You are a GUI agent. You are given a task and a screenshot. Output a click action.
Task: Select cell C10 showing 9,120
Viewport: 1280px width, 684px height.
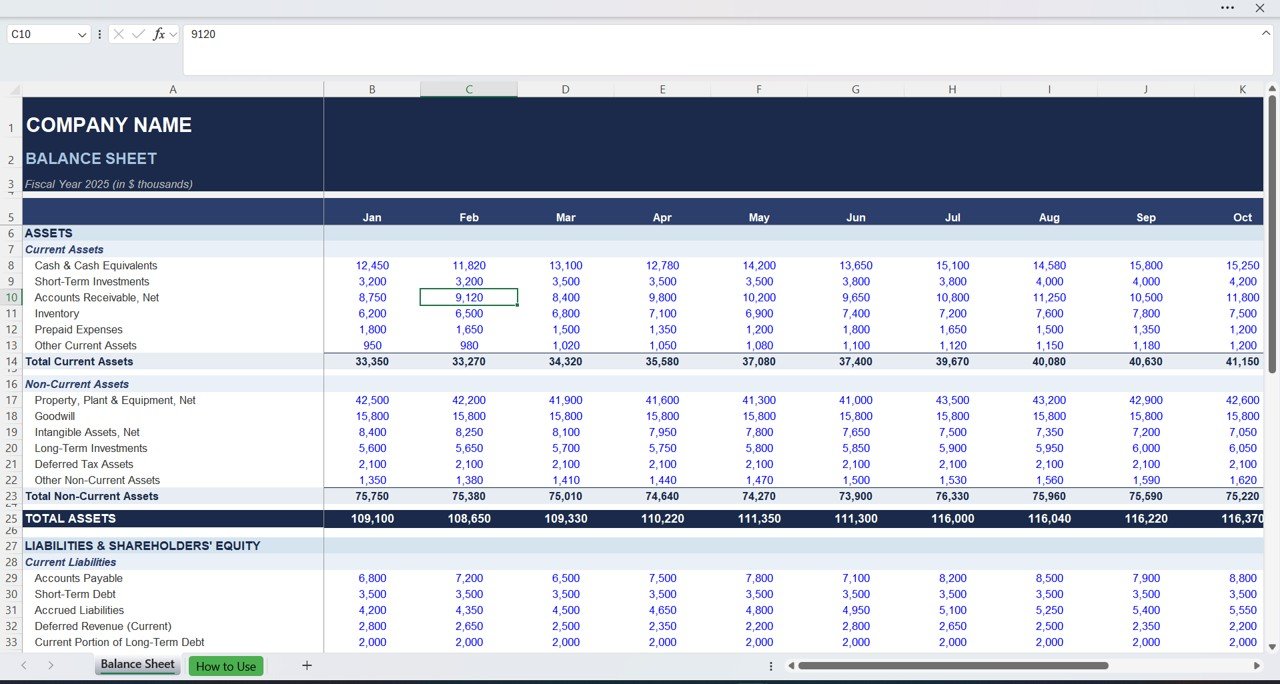click(x=469, y=297)
